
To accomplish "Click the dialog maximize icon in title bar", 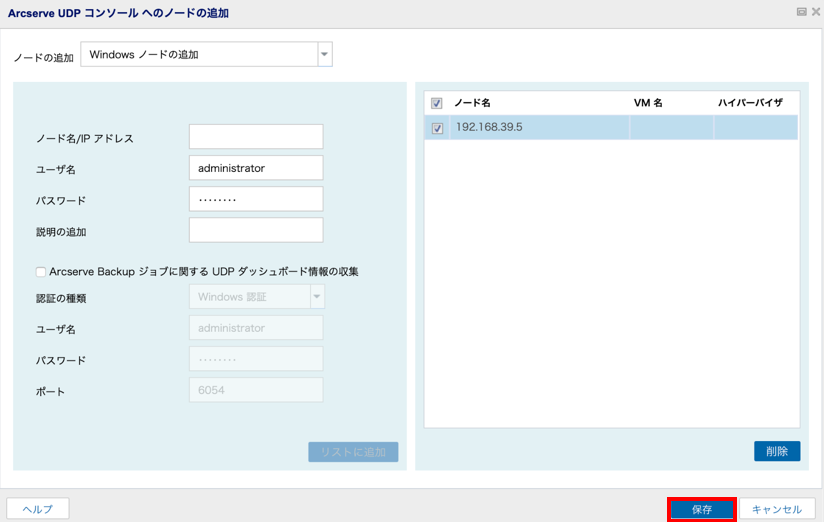I will coord(801,12).
